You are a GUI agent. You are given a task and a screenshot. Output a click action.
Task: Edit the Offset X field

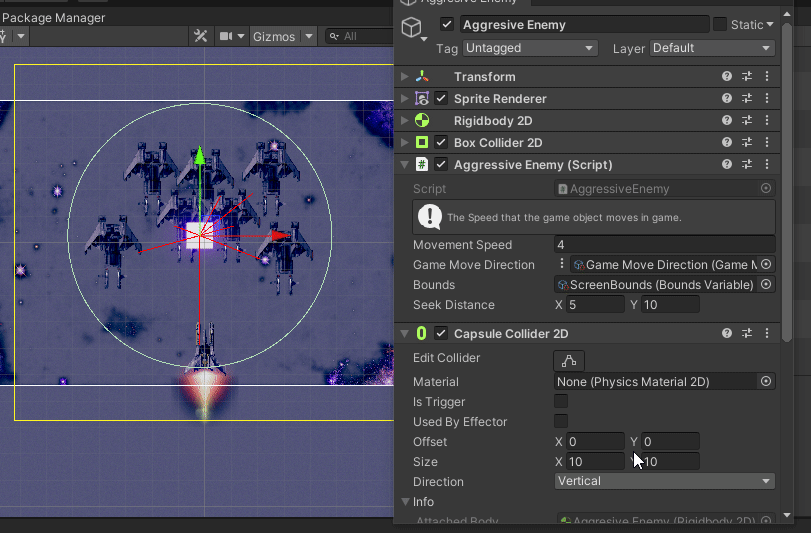click(595, 441)
